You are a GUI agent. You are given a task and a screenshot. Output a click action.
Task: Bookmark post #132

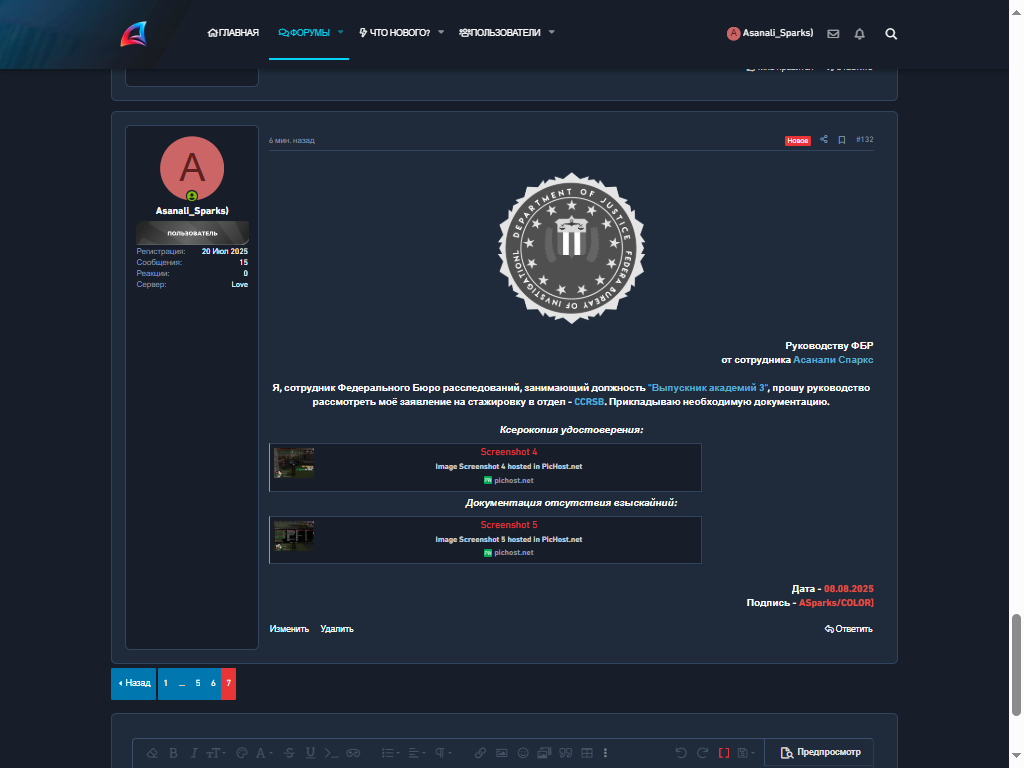(x=842, y=140)
